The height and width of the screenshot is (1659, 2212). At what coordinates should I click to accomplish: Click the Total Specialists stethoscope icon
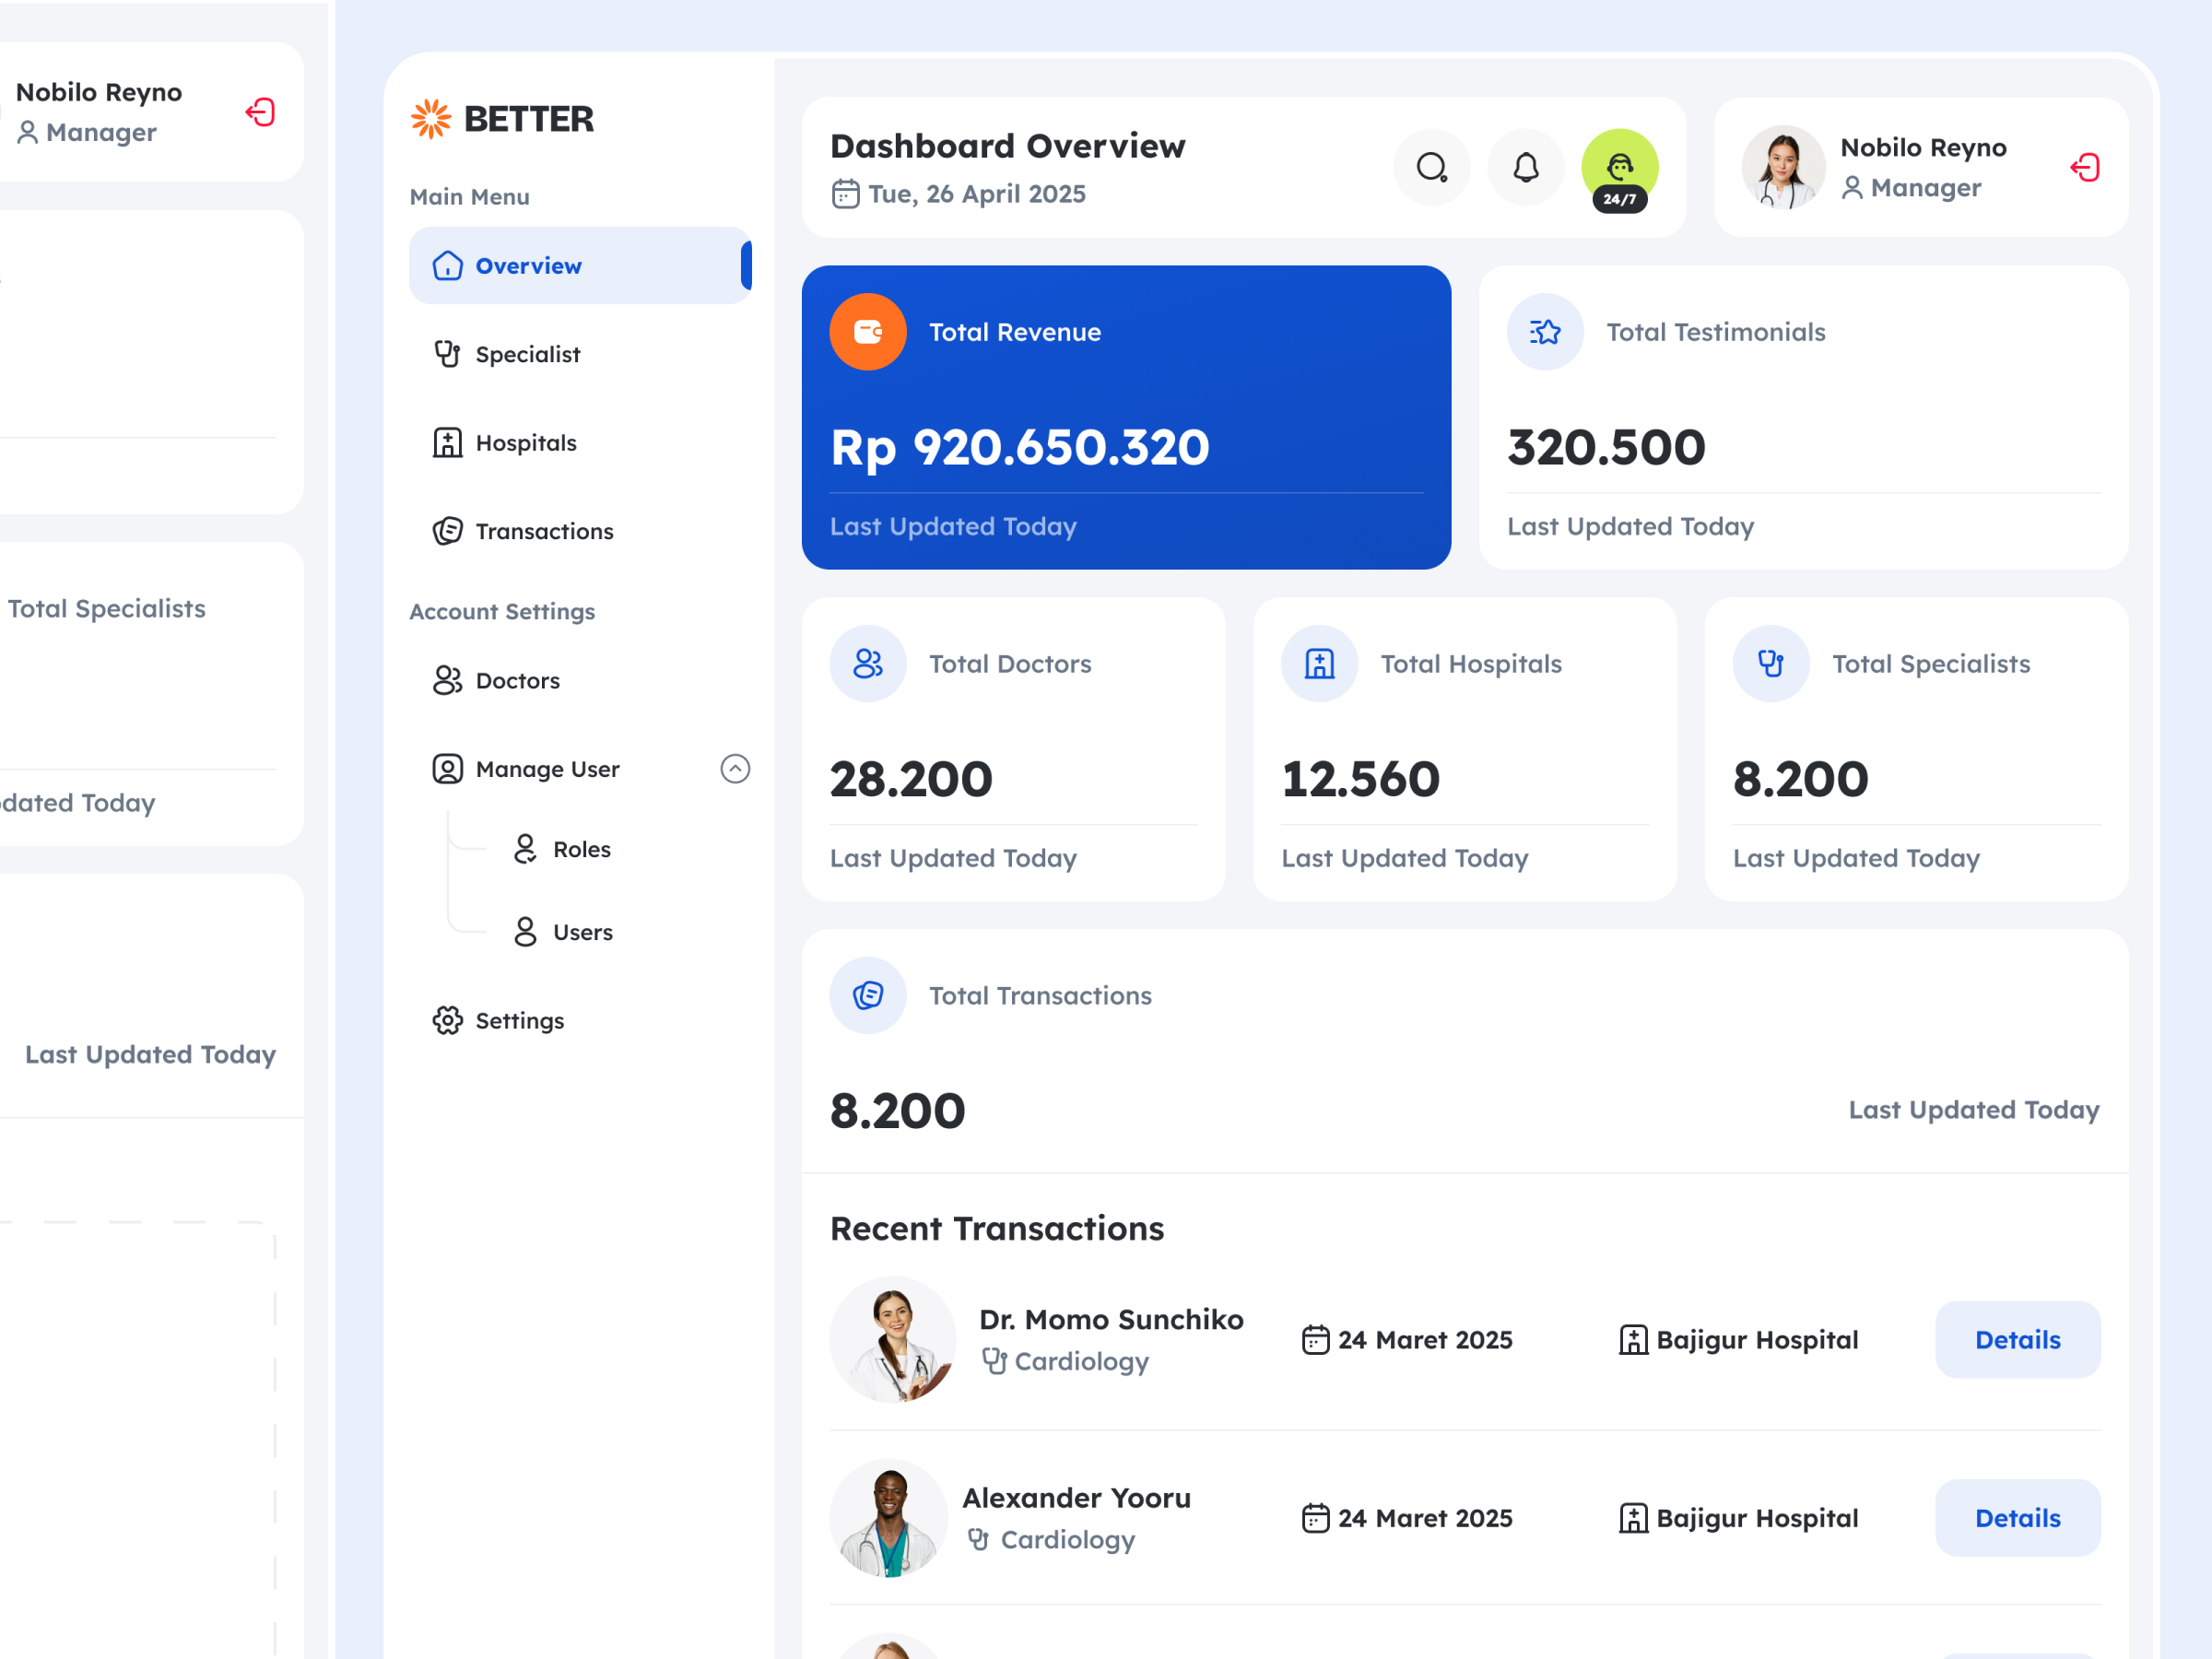(x=1771, y=664)
